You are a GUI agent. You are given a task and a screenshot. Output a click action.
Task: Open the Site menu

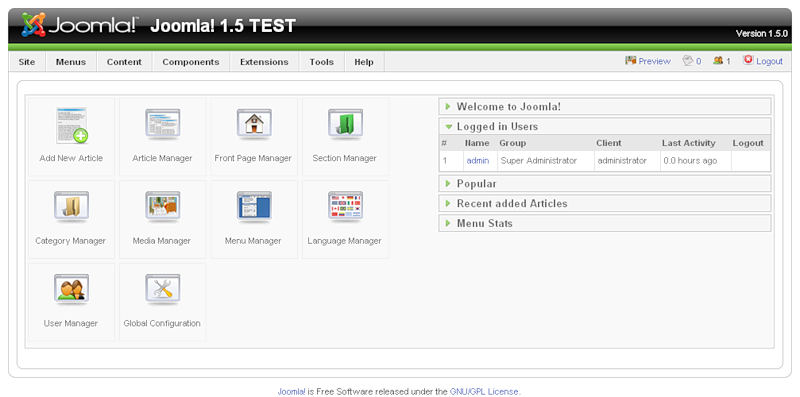click(27, 62)
